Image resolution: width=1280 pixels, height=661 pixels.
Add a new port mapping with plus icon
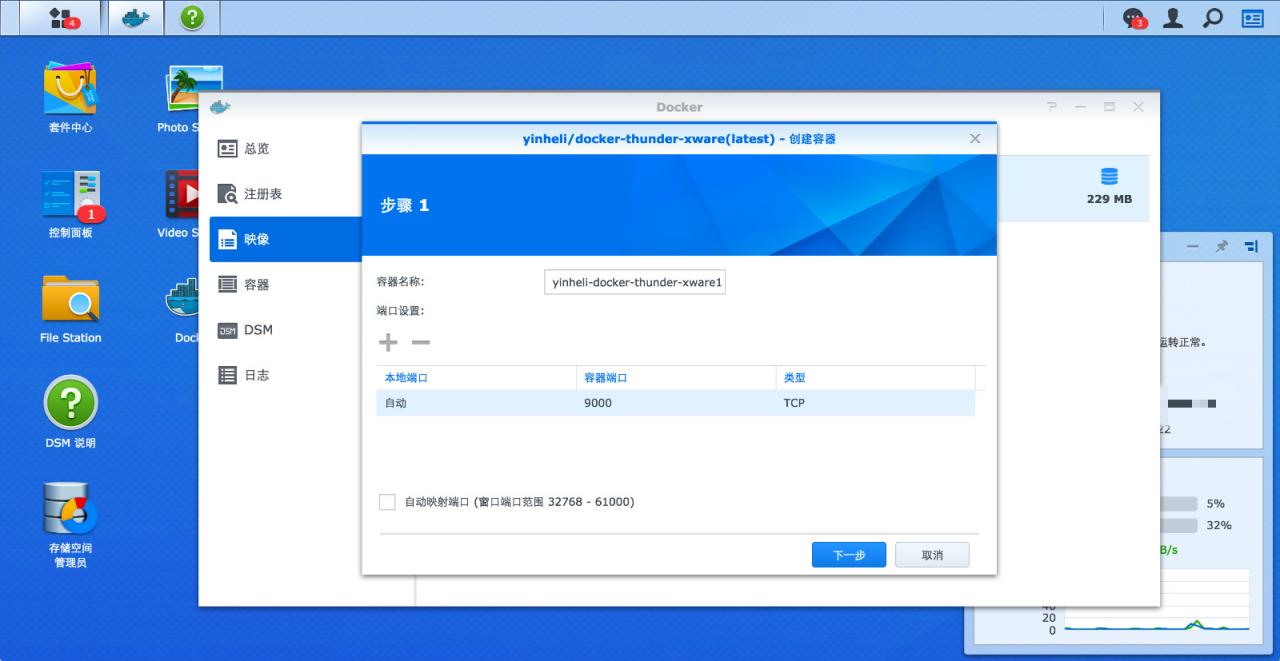point(387,342)
